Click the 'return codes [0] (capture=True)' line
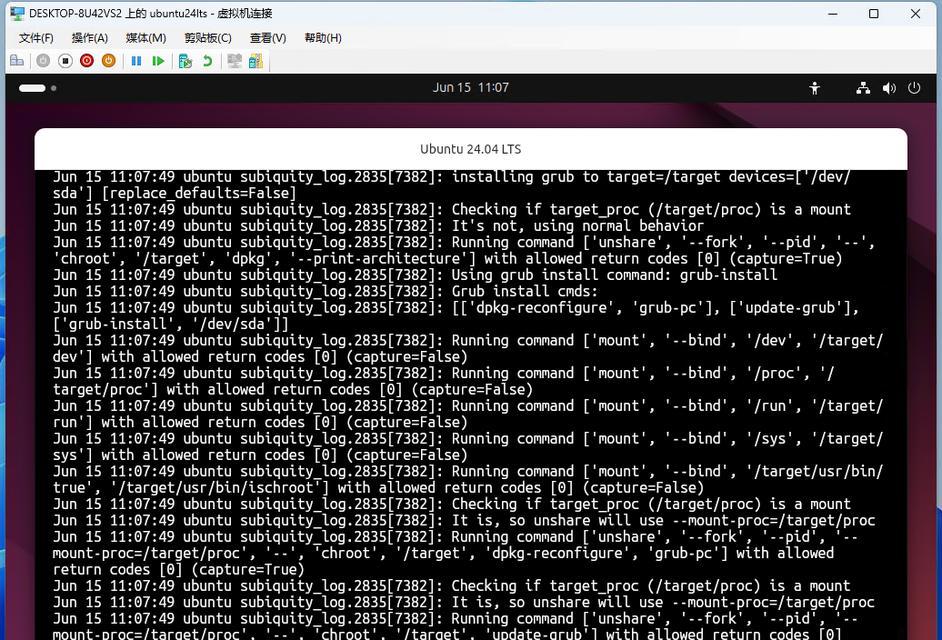Viewport: 942px width, 640px height. [x=178, y=570]
